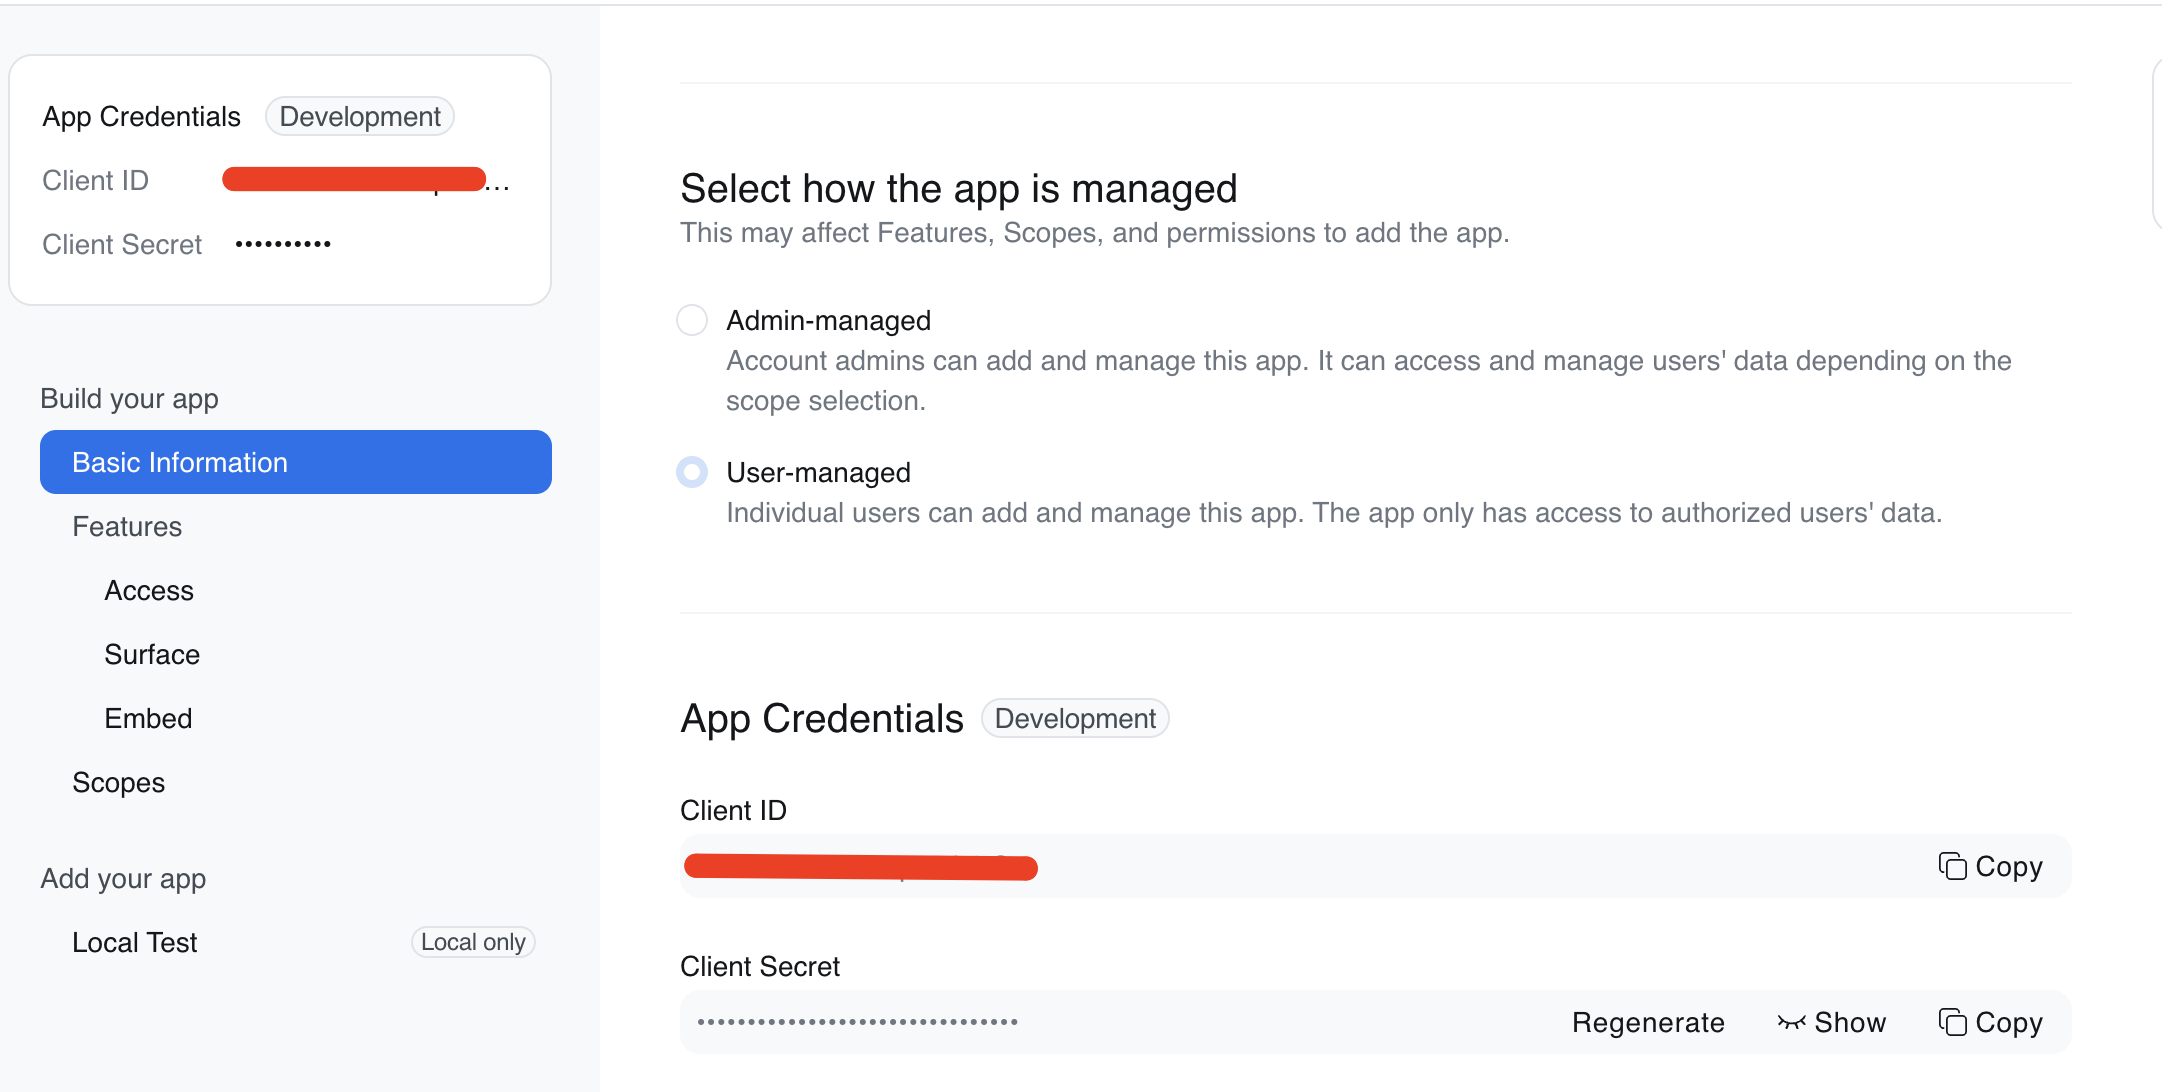Select the Admin-managed radio option
The height and width of the screenshot is (1092, 2162).
pos(692,320)
